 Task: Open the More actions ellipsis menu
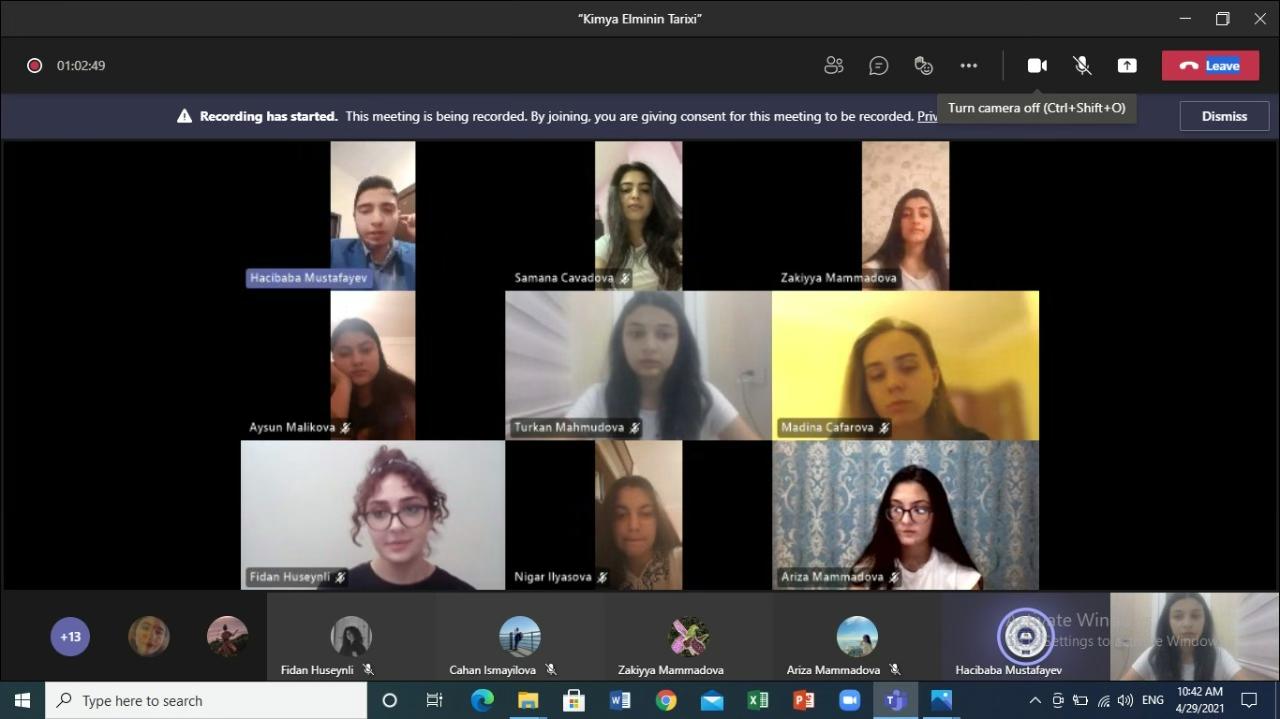pos(968,66)
